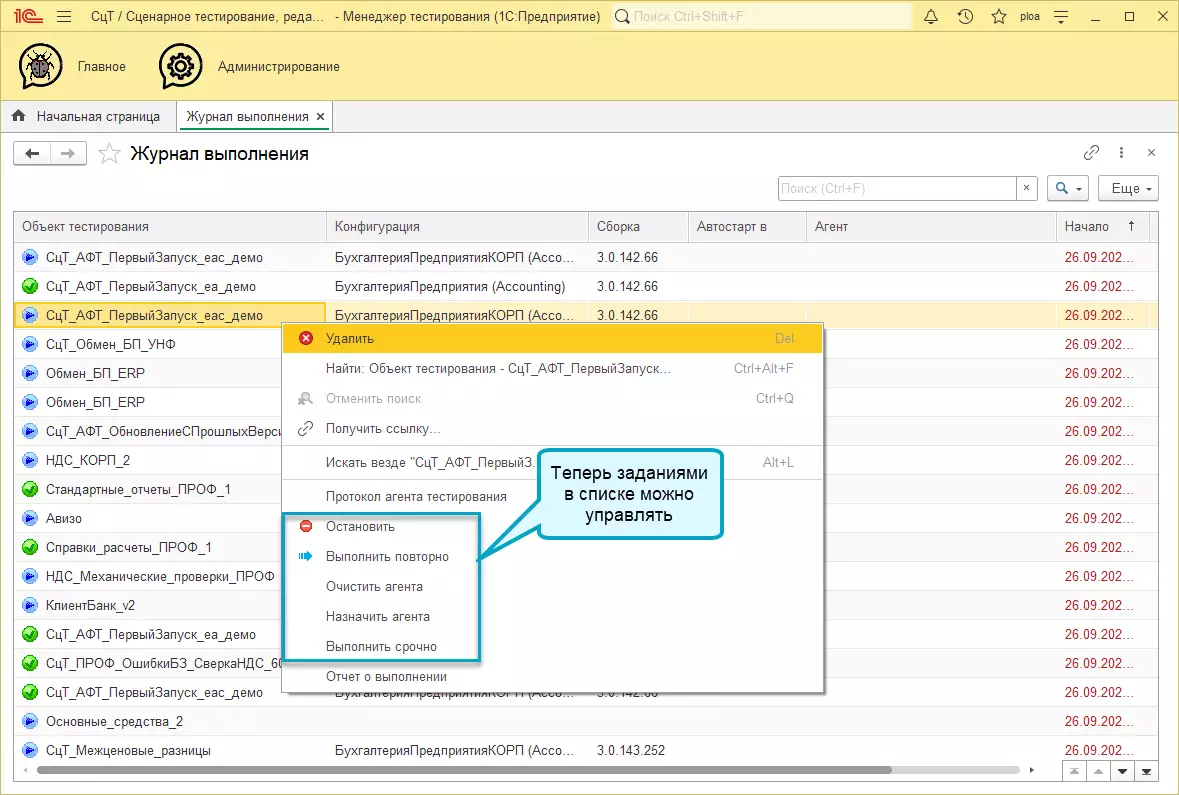Click the Поиск (Ctrl+F) list search field

[896, 188]
